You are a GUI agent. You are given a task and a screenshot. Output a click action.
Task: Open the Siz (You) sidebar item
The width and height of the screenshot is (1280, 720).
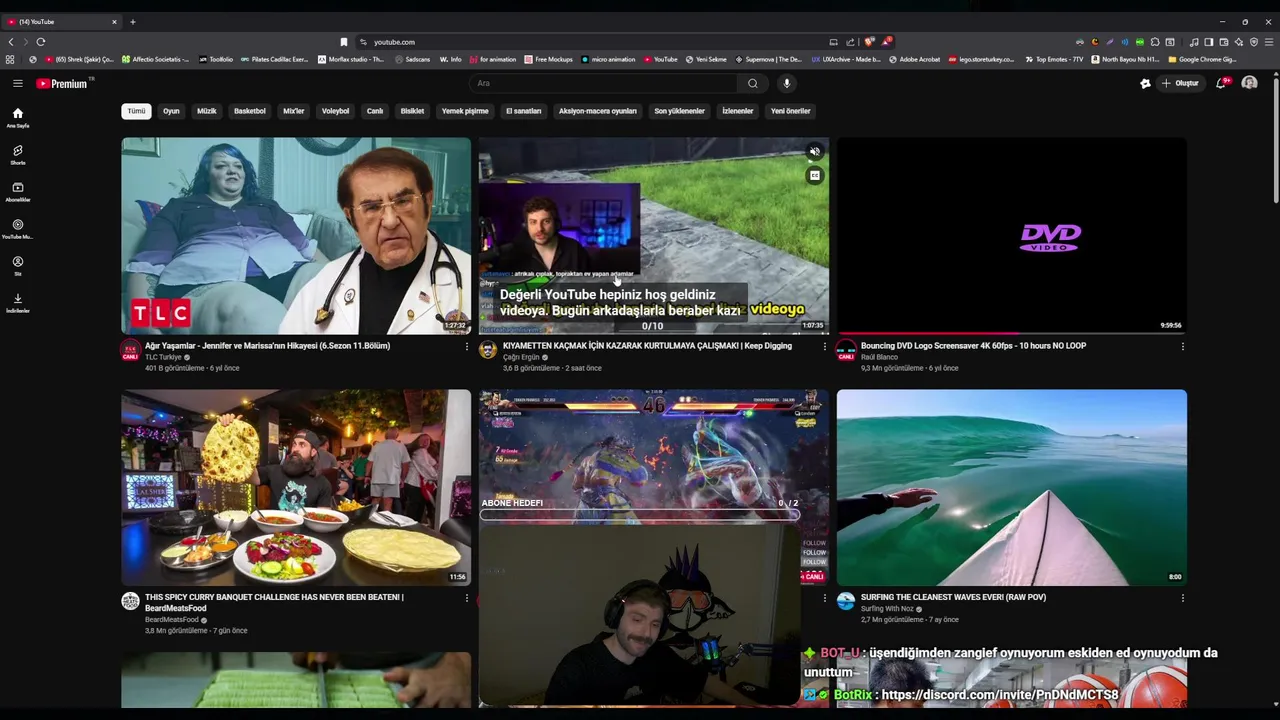(18, 266)
